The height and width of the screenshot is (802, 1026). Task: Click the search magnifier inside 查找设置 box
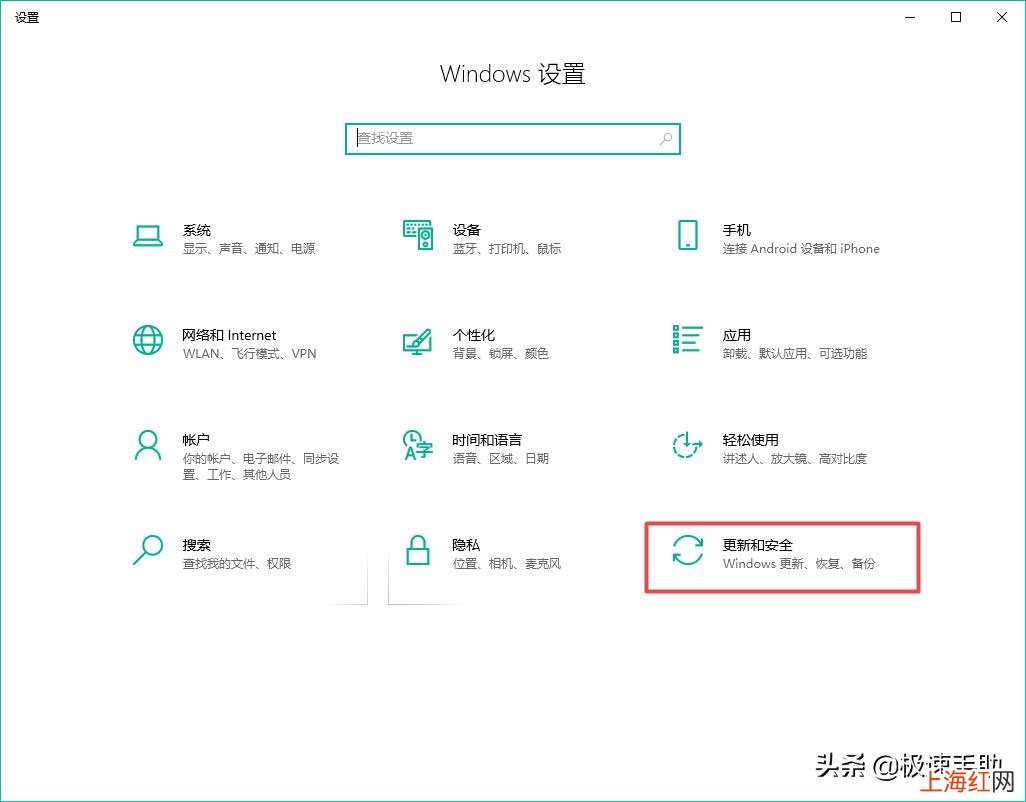coord(665,139)
